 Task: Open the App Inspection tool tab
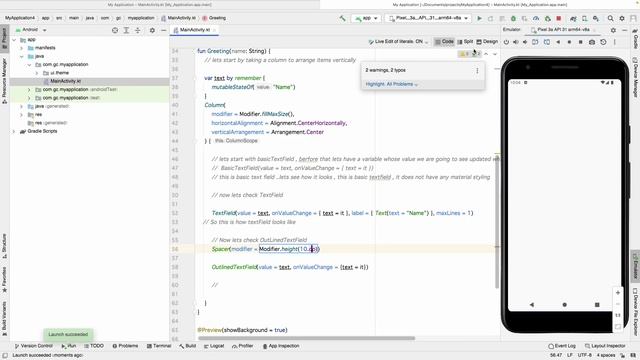[x=281, y=346]
